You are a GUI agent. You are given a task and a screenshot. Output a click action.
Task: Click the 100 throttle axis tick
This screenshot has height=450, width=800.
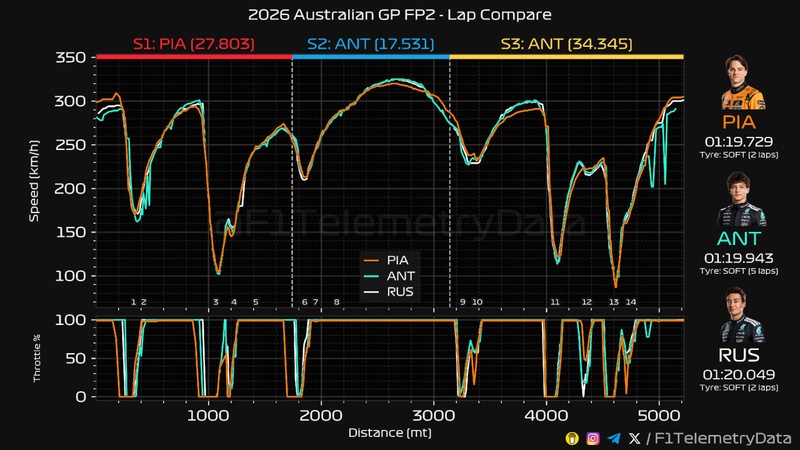(x=70, y=320)
